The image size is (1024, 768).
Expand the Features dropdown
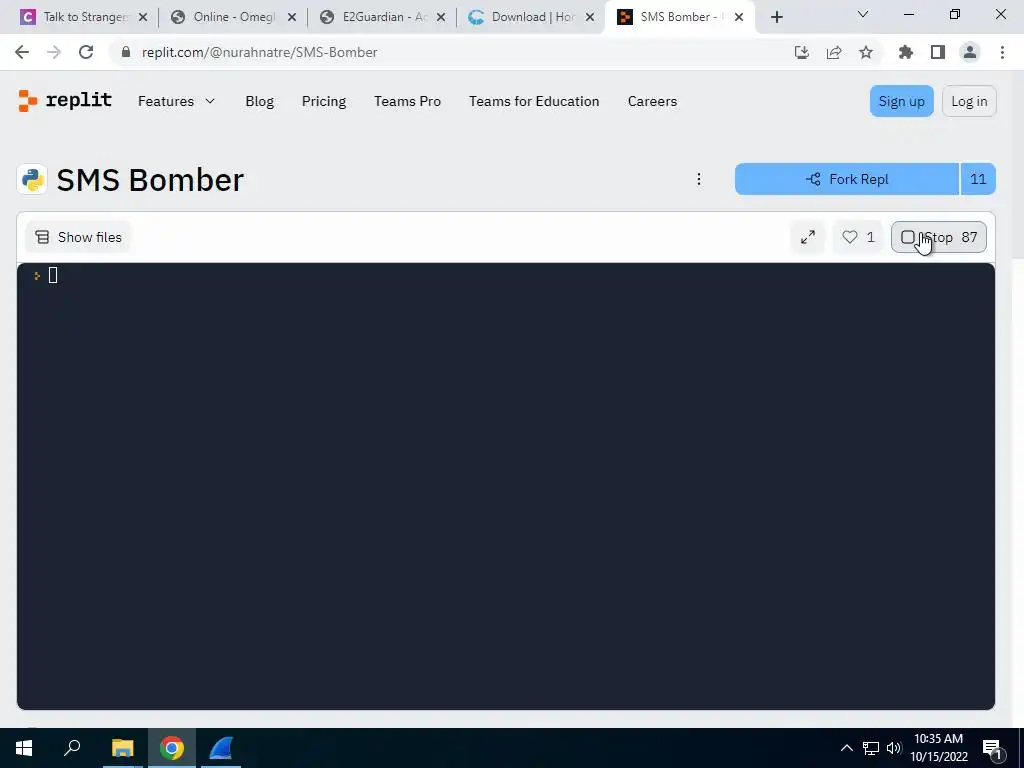pos(176,101)
